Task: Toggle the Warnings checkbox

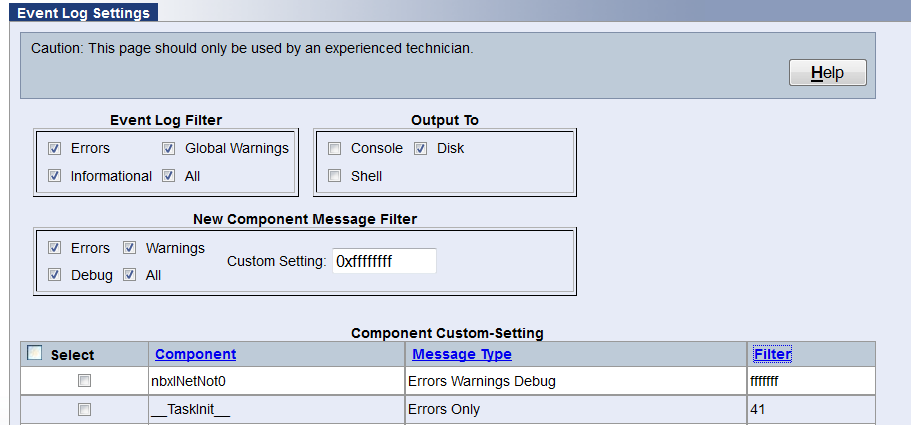Action: (x=130, y=248)
